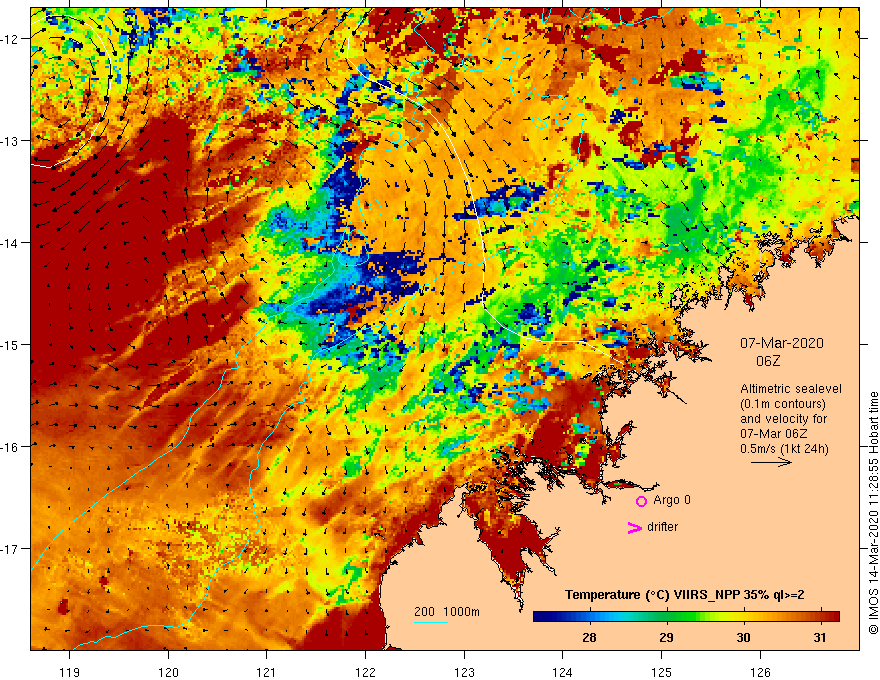This screenshot has width=880, height=680.
Task: Click the cyan 200/1000m contour legend line
Action: [430, 622]
